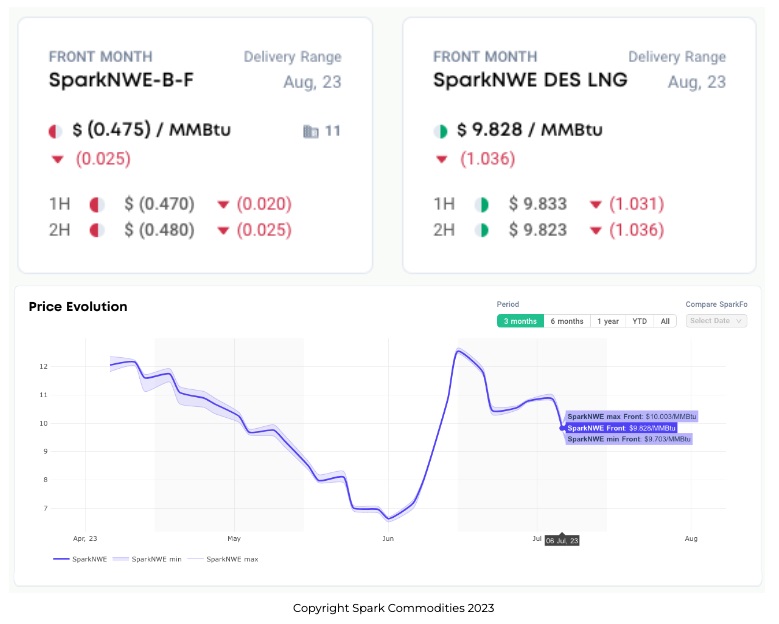Click half-circle icon beside $ (0.475) / MMBtu
Screen dimensions: 779x624
tap(55, 131)
